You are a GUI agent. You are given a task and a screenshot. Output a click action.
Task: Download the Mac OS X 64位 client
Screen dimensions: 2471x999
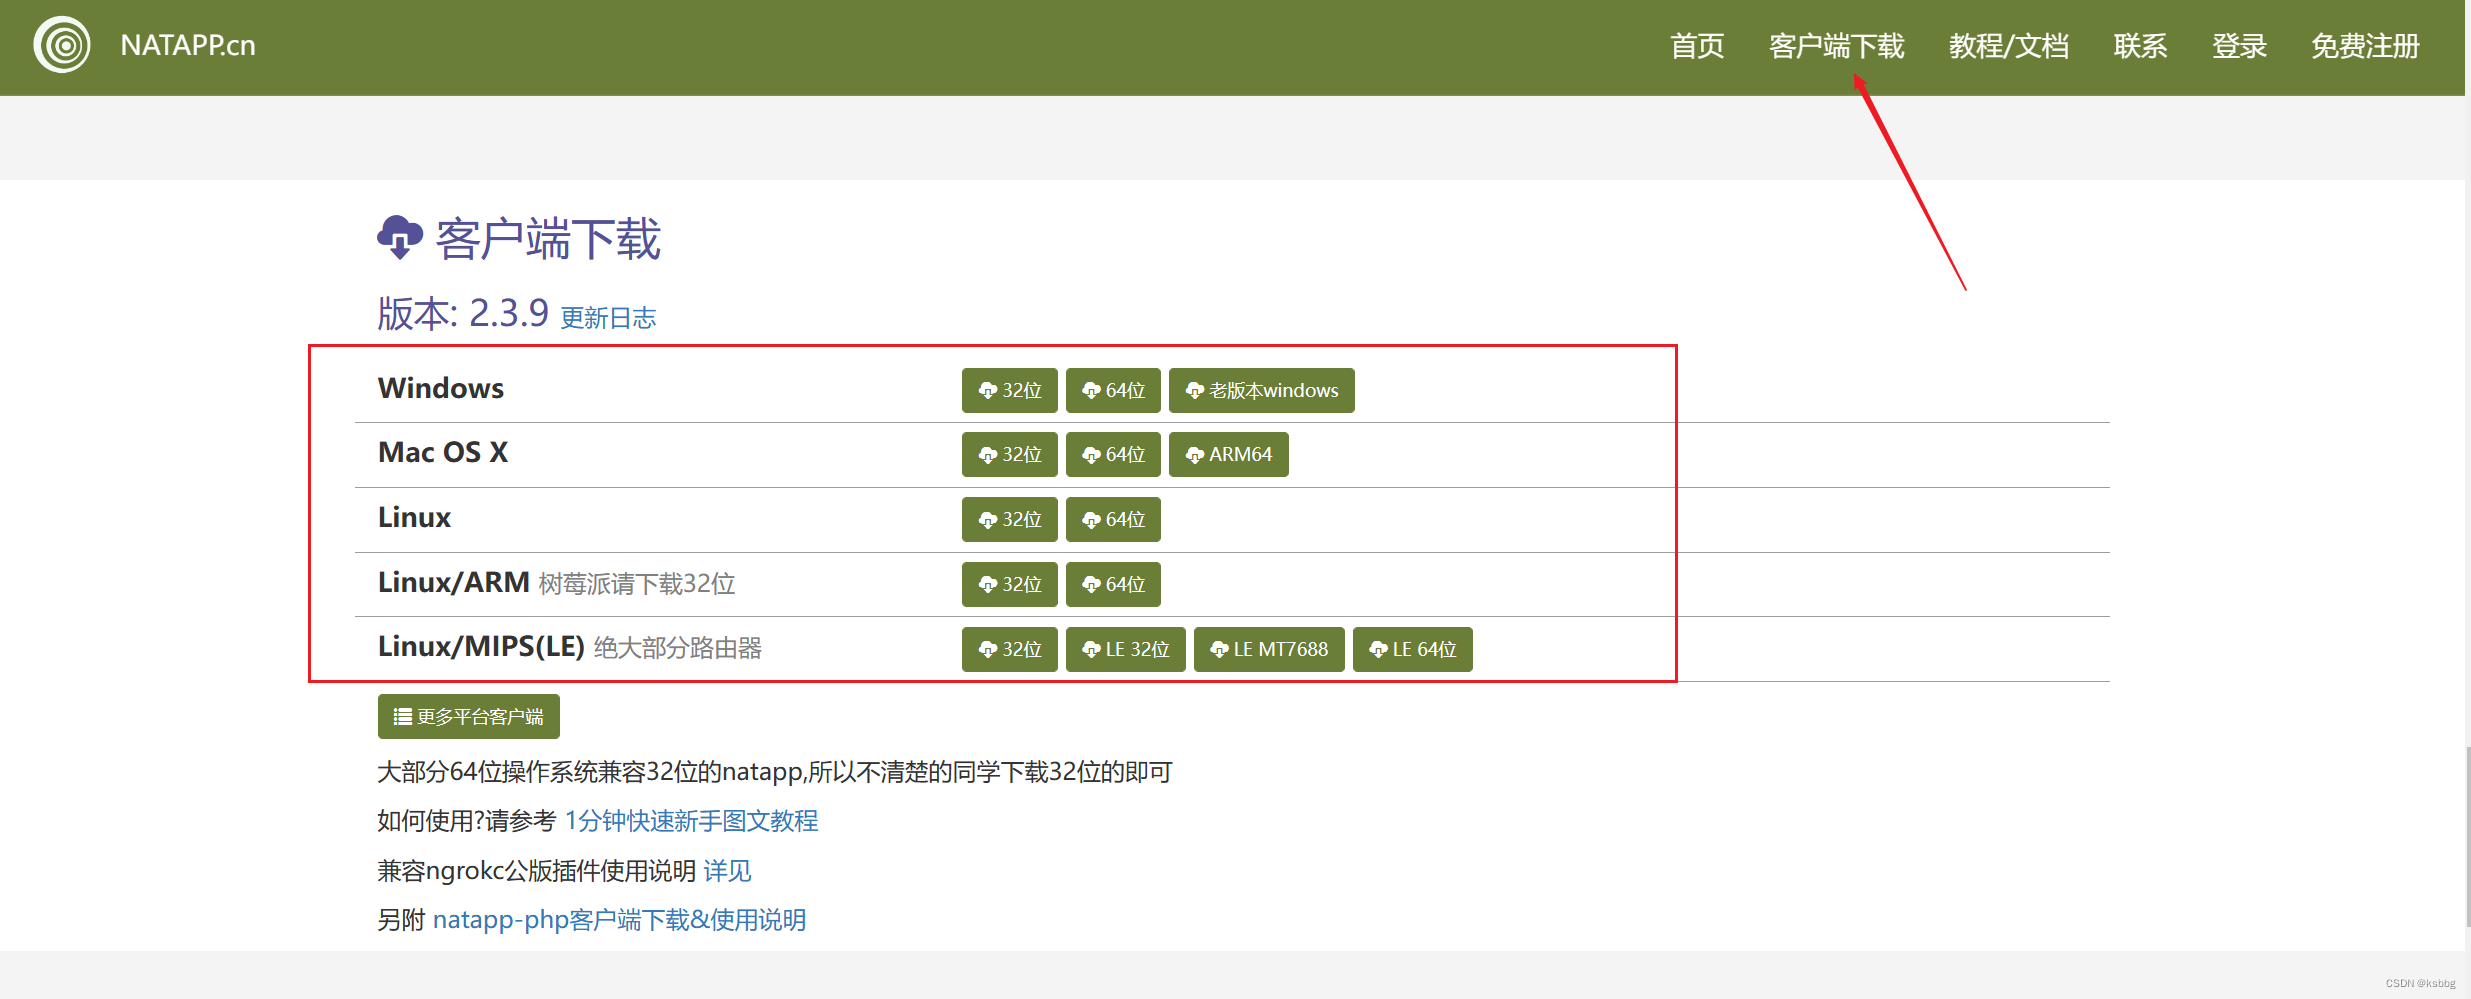click(1113, 455)
